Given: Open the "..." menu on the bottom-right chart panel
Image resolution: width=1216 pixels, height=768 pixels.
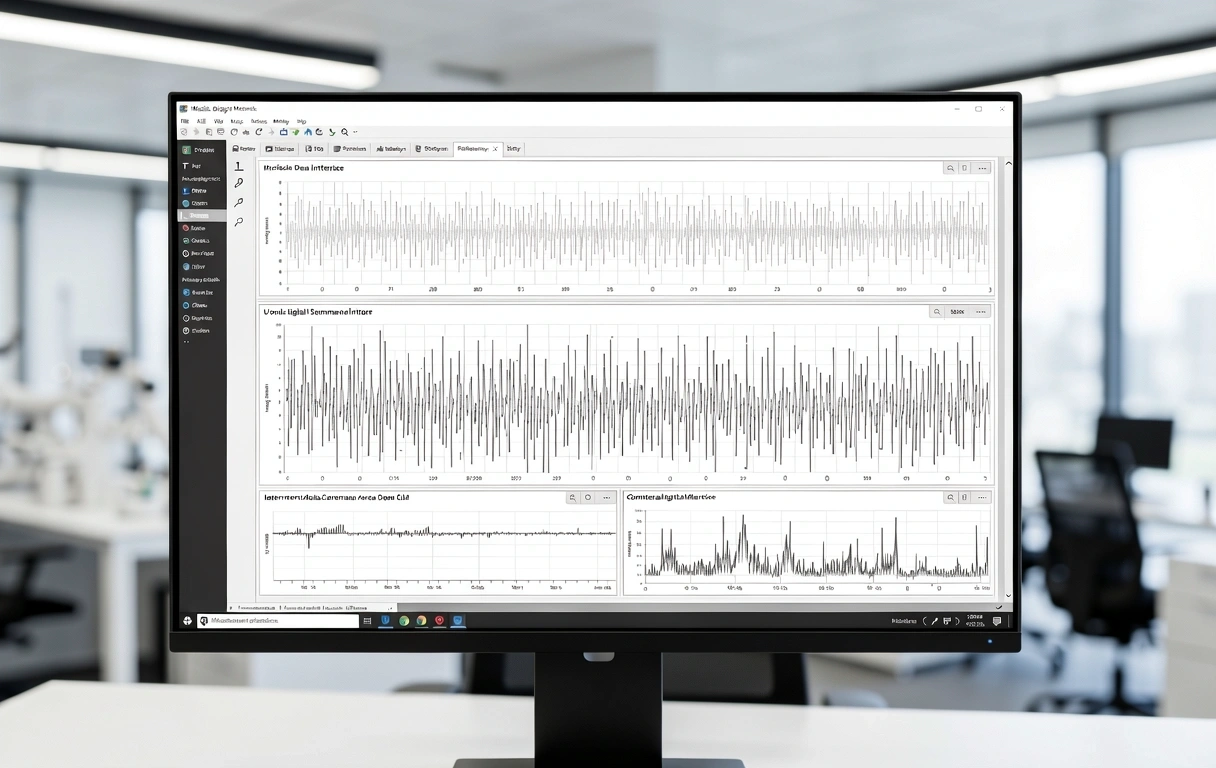Looking at the screenshot, I should (982, 497).
